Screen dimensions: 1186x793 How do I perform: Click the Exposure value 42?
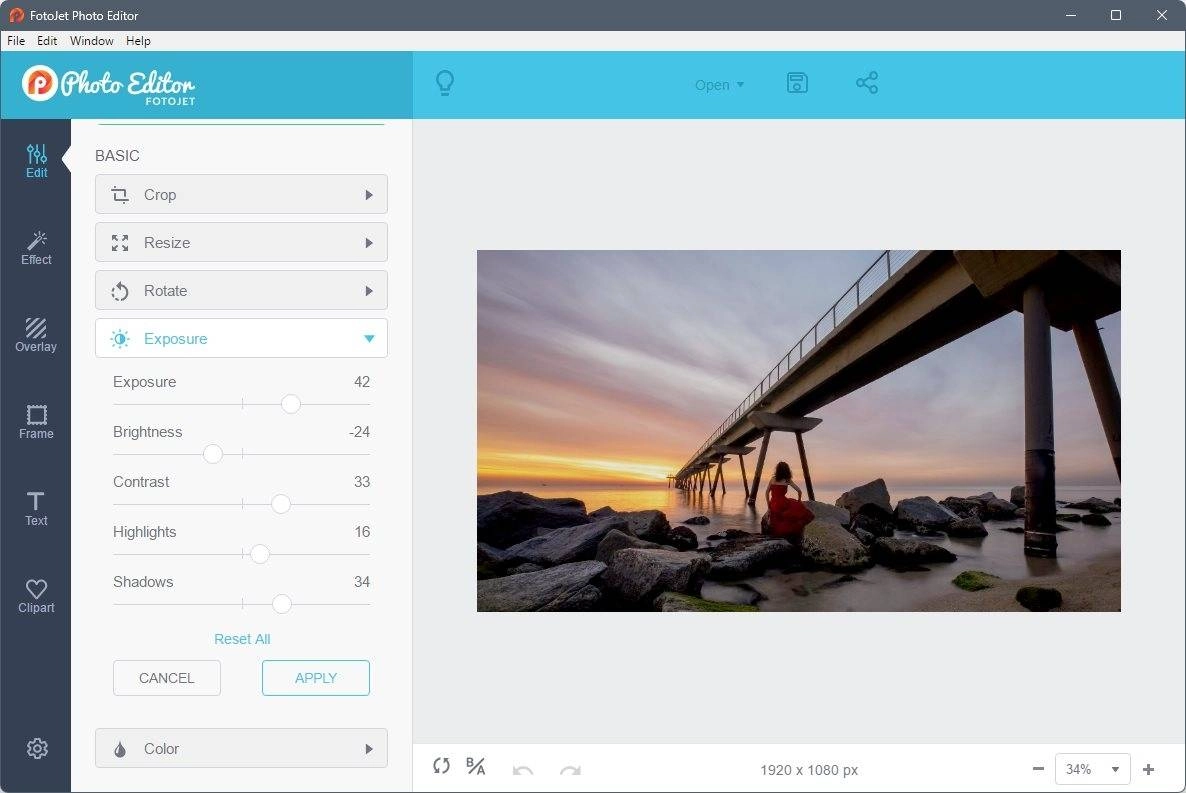click(x=362, y=382)
